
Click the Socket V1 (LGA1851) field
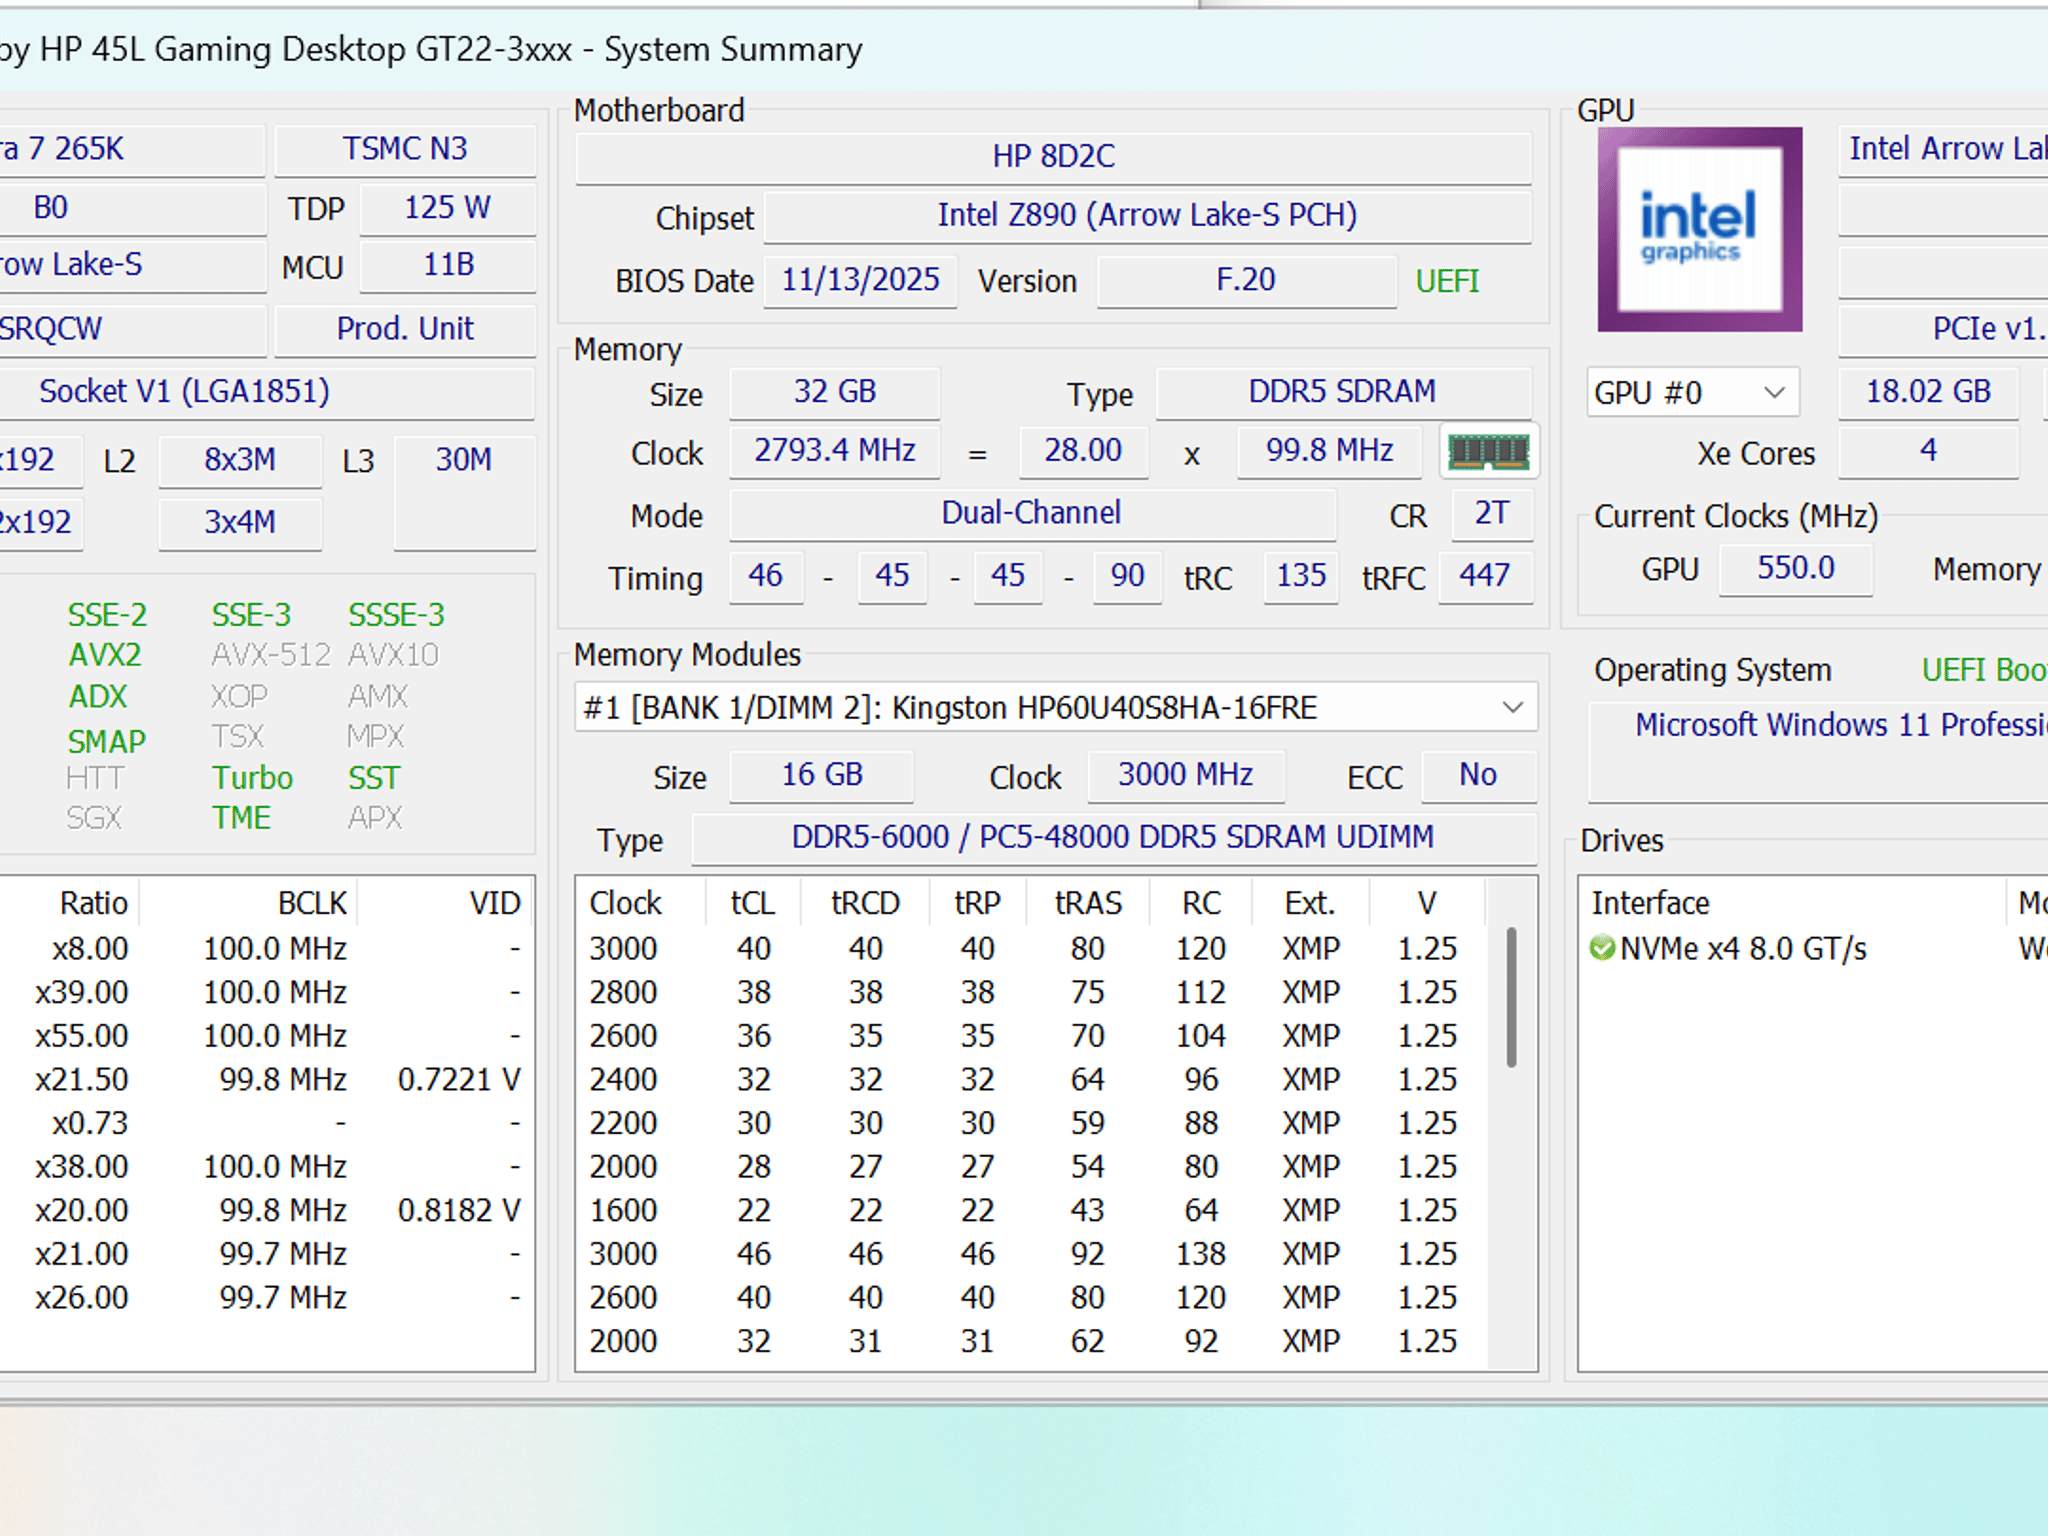tap(265, 392)
